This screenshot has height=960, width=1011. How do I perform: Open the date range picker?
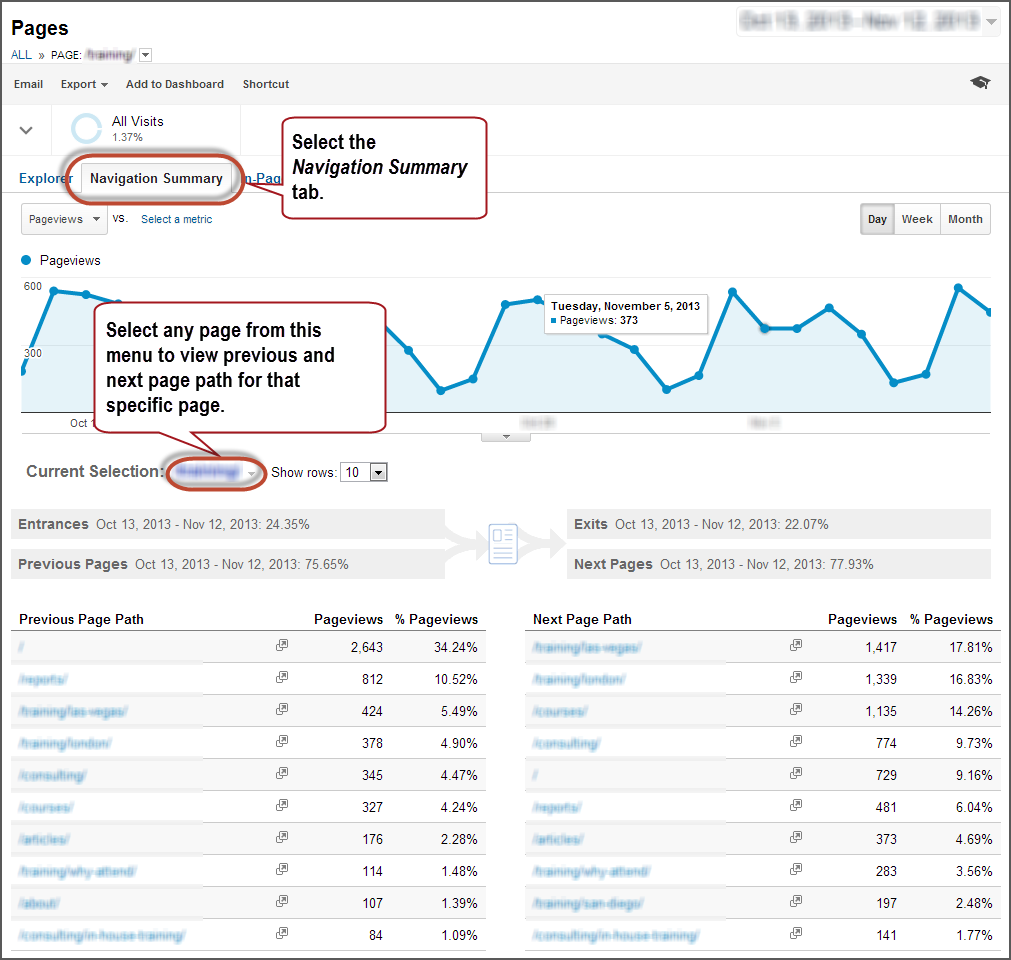pos(868,22)
